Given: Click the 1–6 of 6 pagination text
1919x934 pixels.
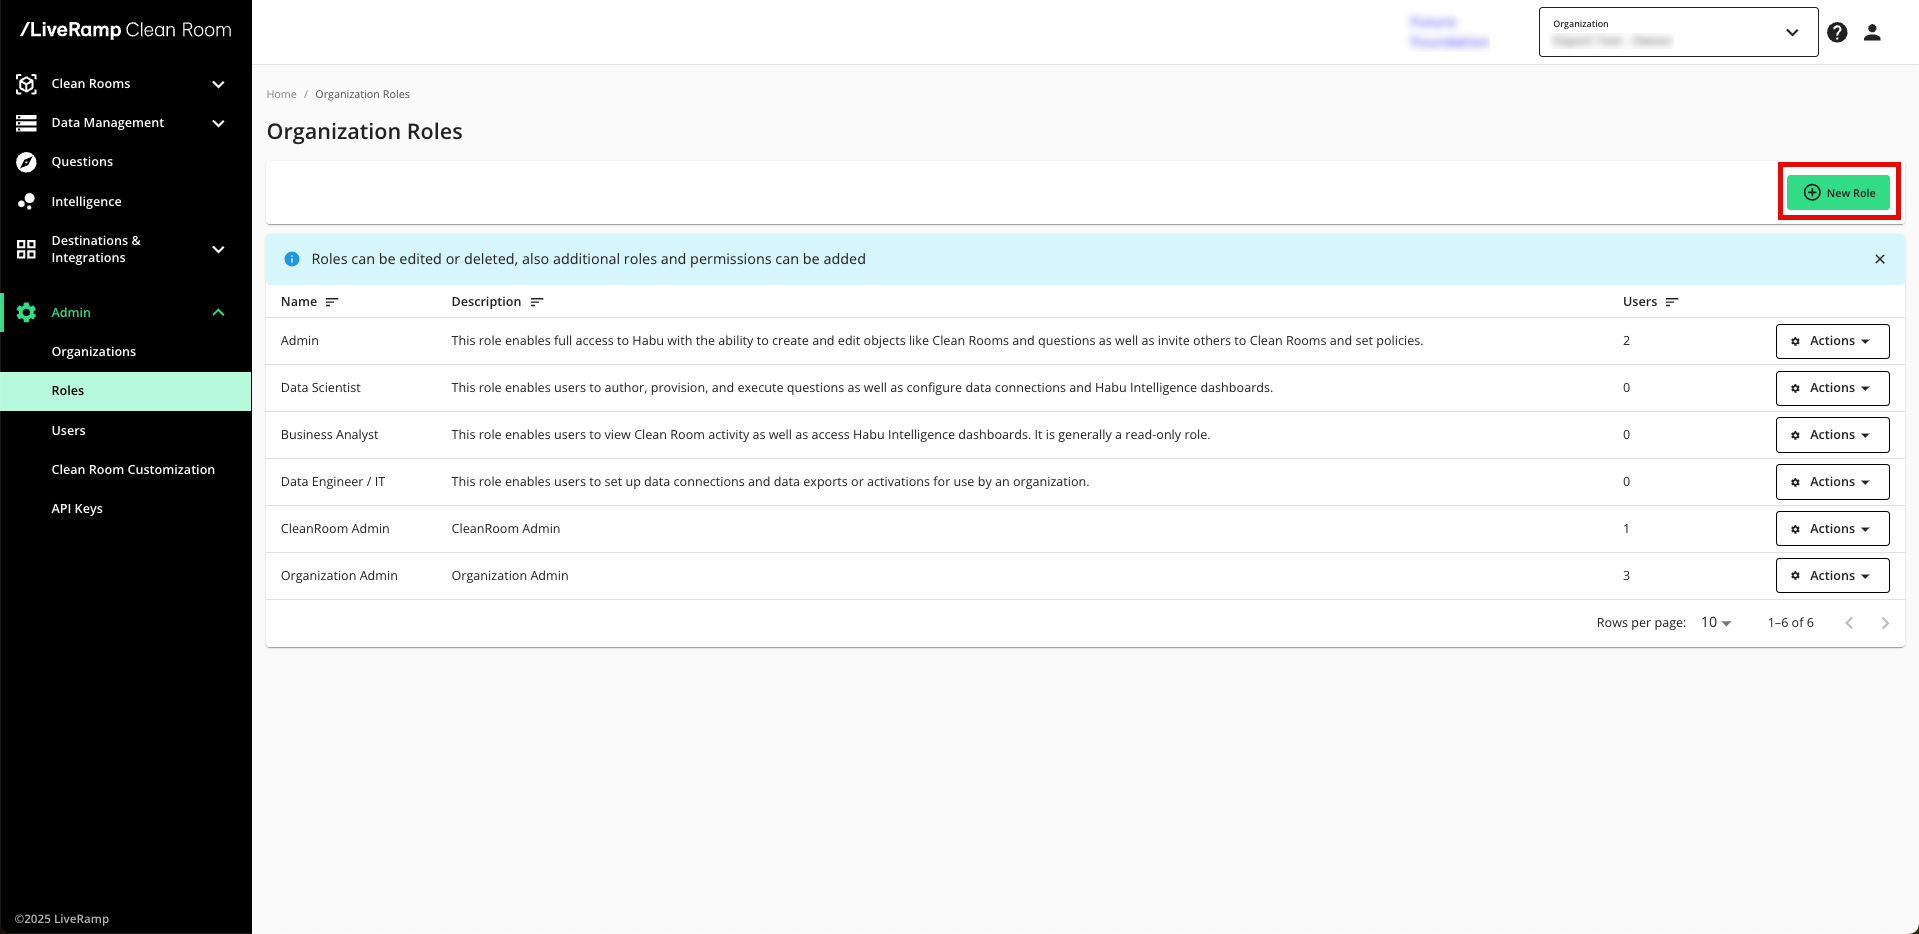Looking at the screenshot, I should pos(1790,623).
